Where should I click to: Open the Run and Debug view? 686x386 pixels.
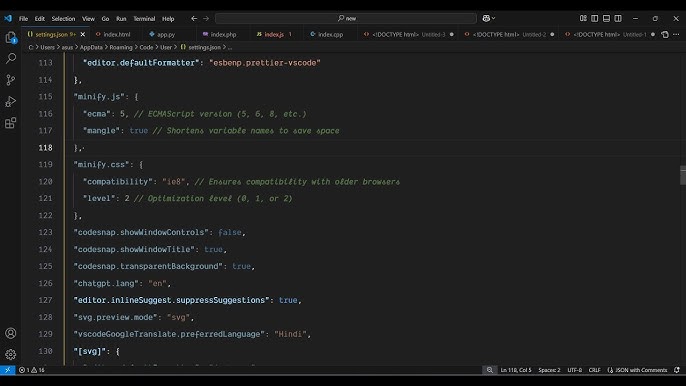point(10,101)
